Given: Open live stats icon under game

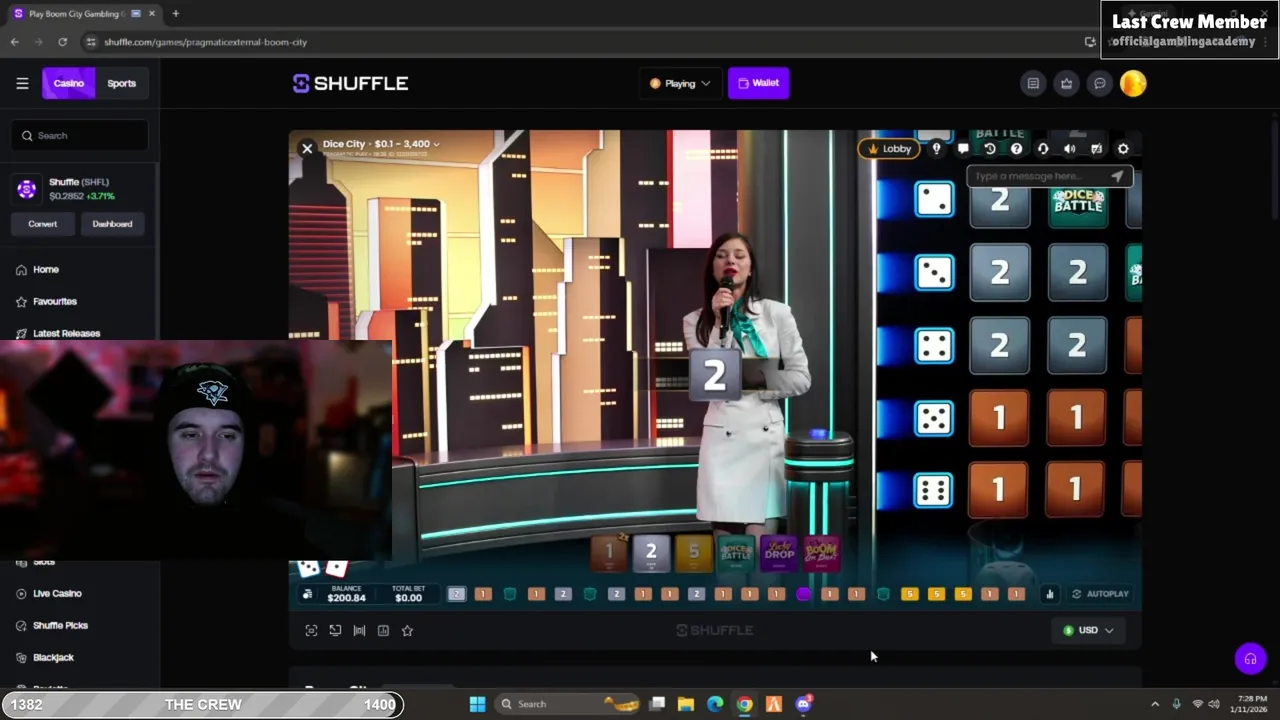Looking at the screenshot, I should (383, 630).
